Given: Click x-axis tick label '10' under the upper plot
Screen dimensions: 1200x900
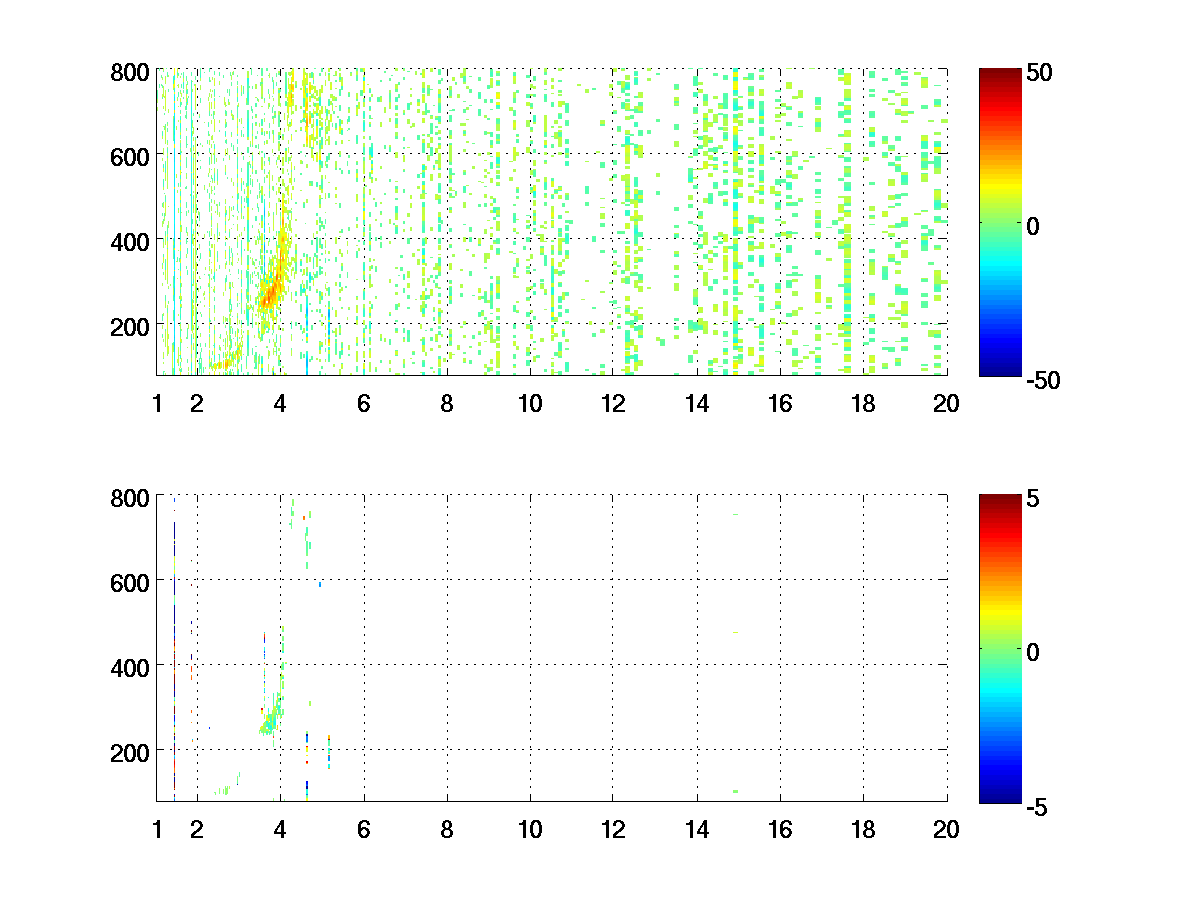Looking at the screenshot, I should (530, 404).
